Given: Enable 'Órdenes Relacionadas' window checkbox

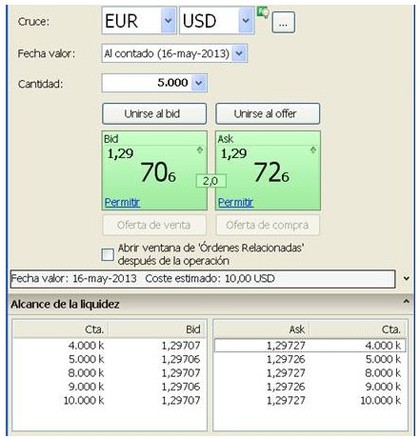Looking at the screenshot, I should click(108, 255).
